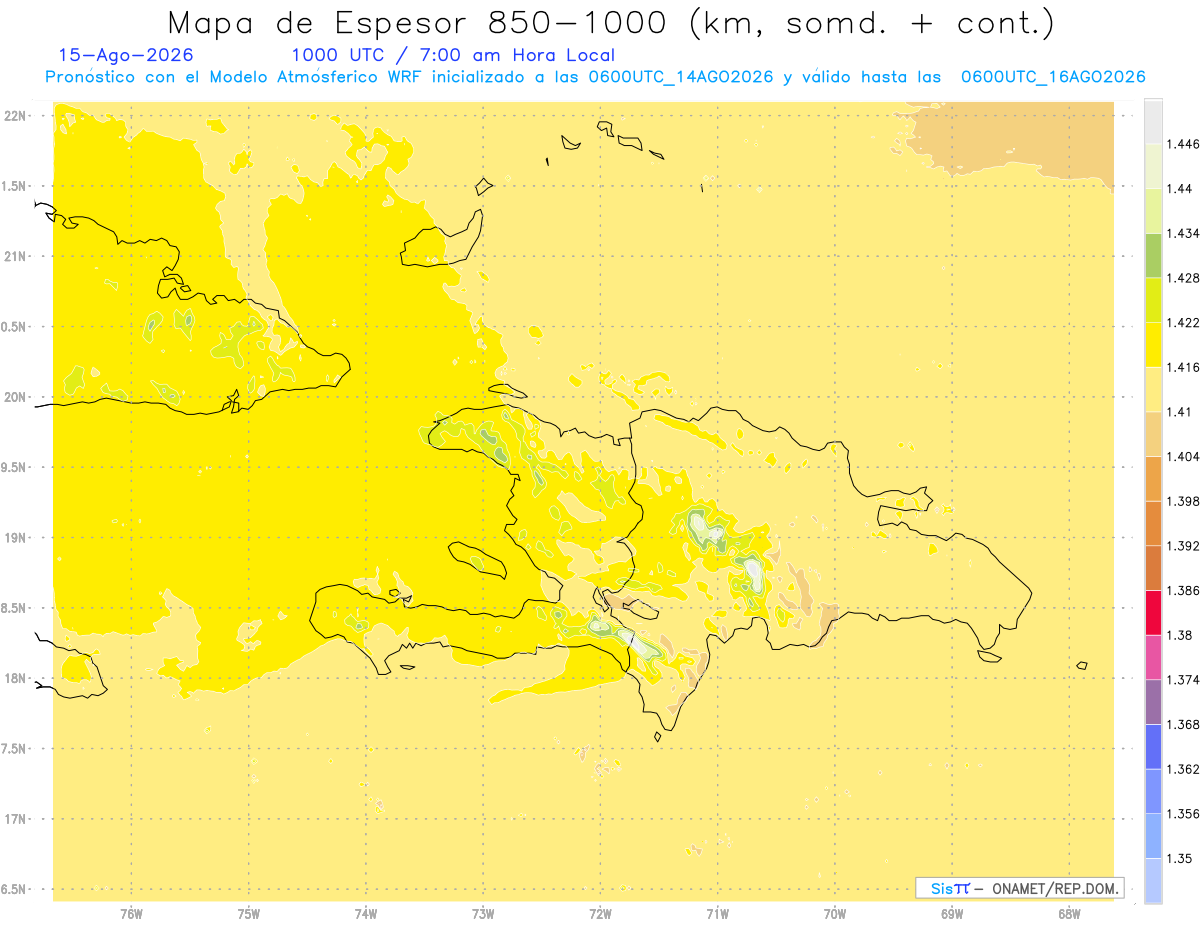Click the dark blue band between 1.362 and 1.368

click(1153, 746)
